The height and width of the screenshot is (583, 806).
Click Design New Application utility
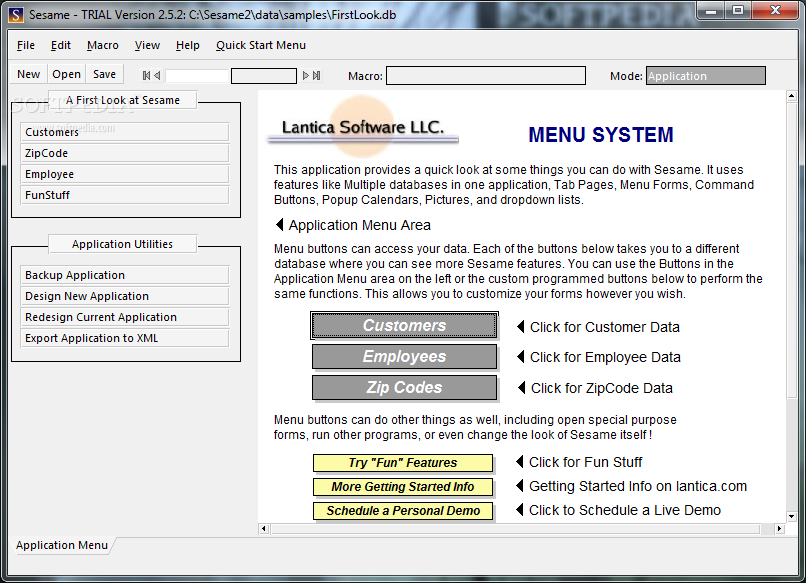(x=125, y=296)
